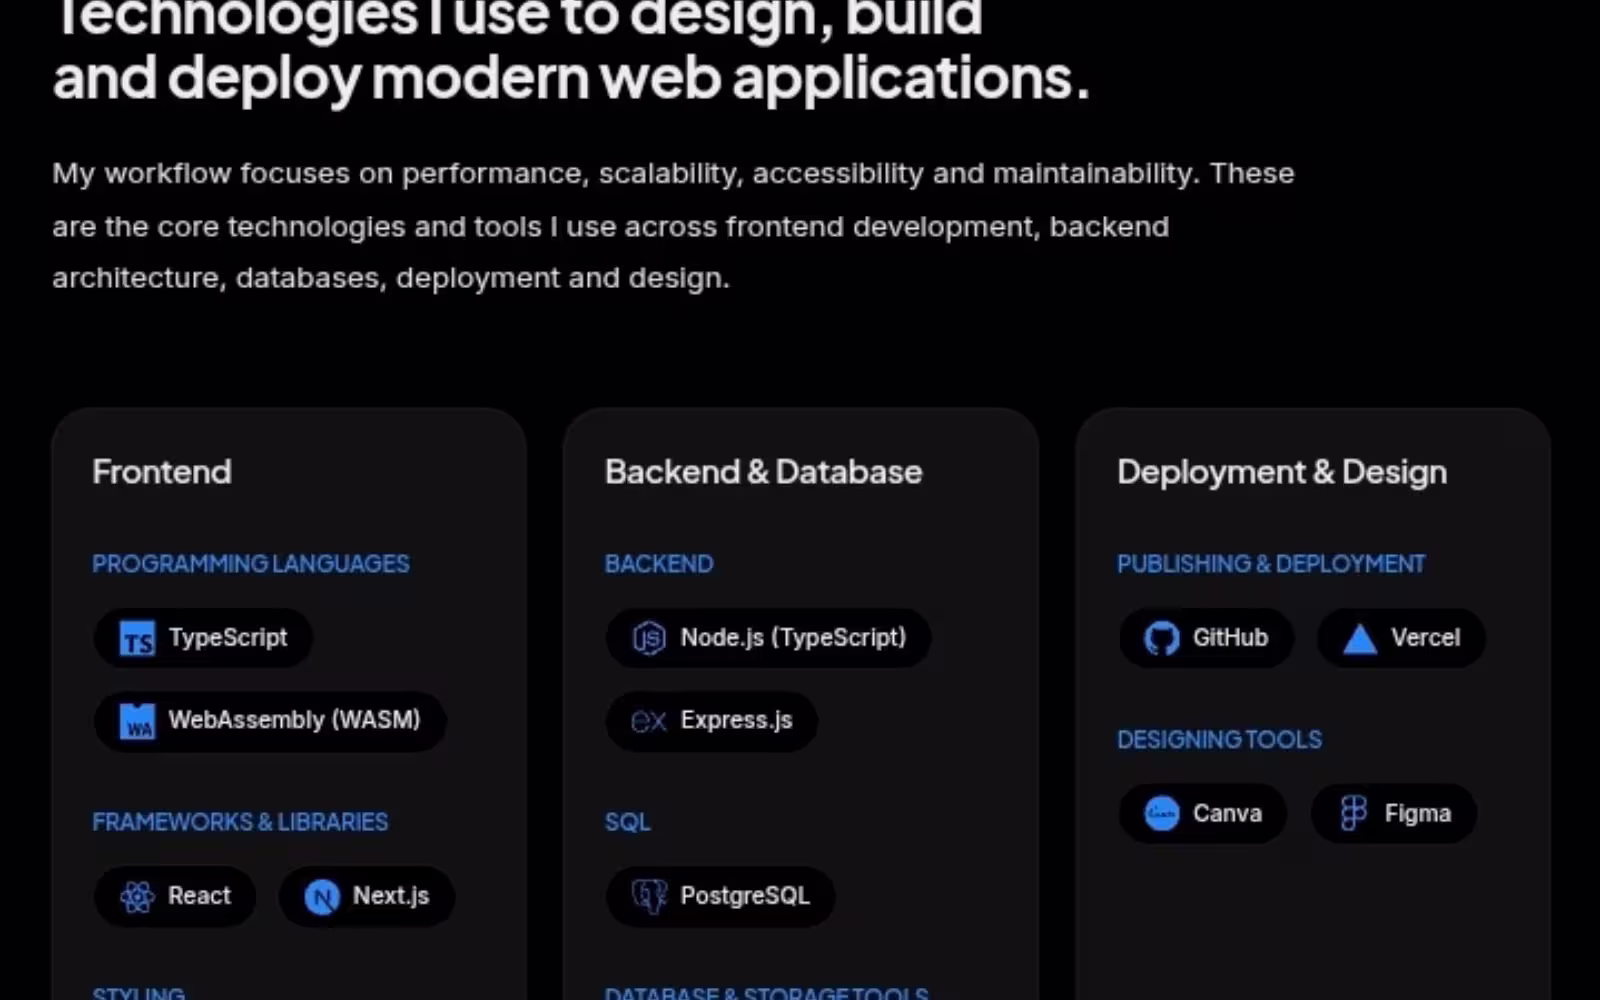Image resolution: width=1600 pixels, height=1000 pixels.
Task: Click the WebAssembly WA logo icon
Action: pos(137,721)
